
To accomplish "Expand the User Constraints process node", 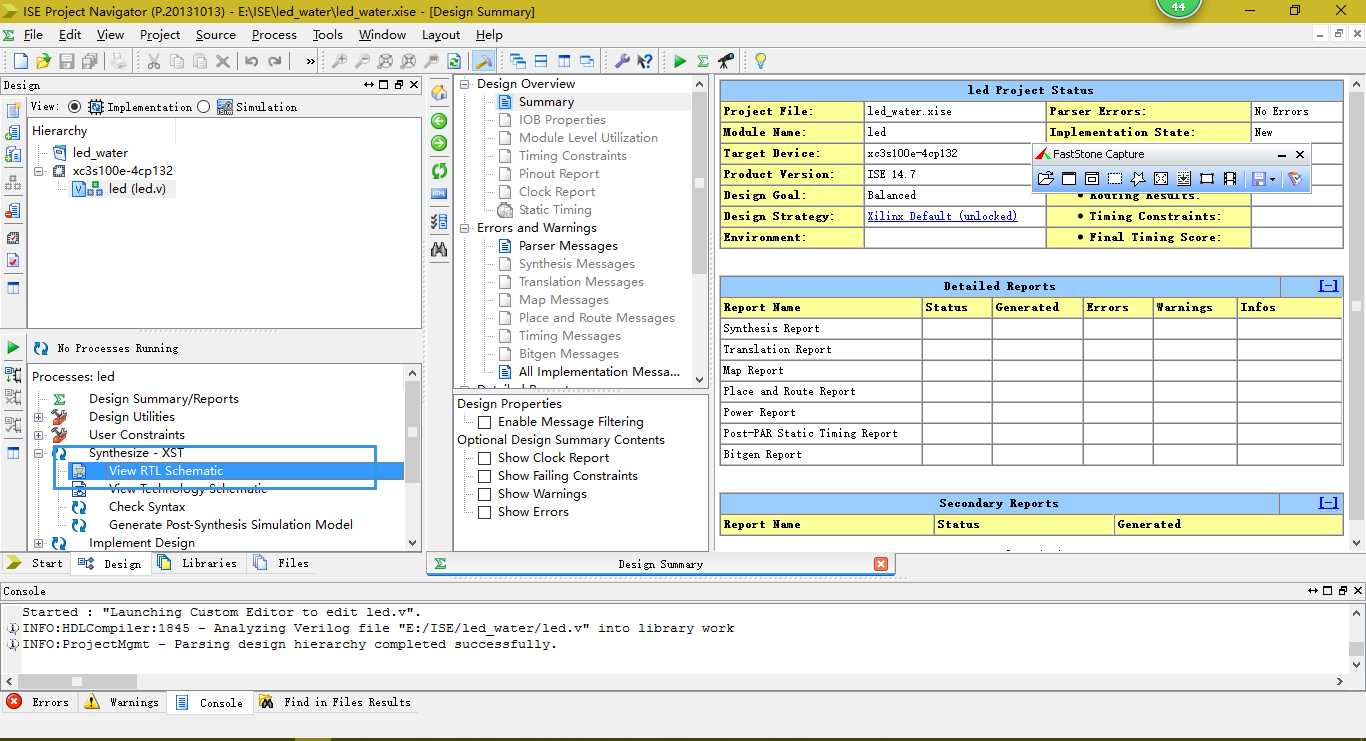I will pyautogui.click(x=38, y=435).
